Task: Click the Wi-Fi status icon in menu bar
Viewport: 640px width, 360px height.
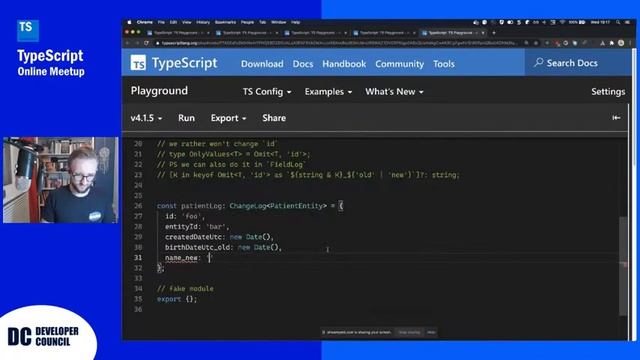Action: pyautogui.click(x=562, y=22)
